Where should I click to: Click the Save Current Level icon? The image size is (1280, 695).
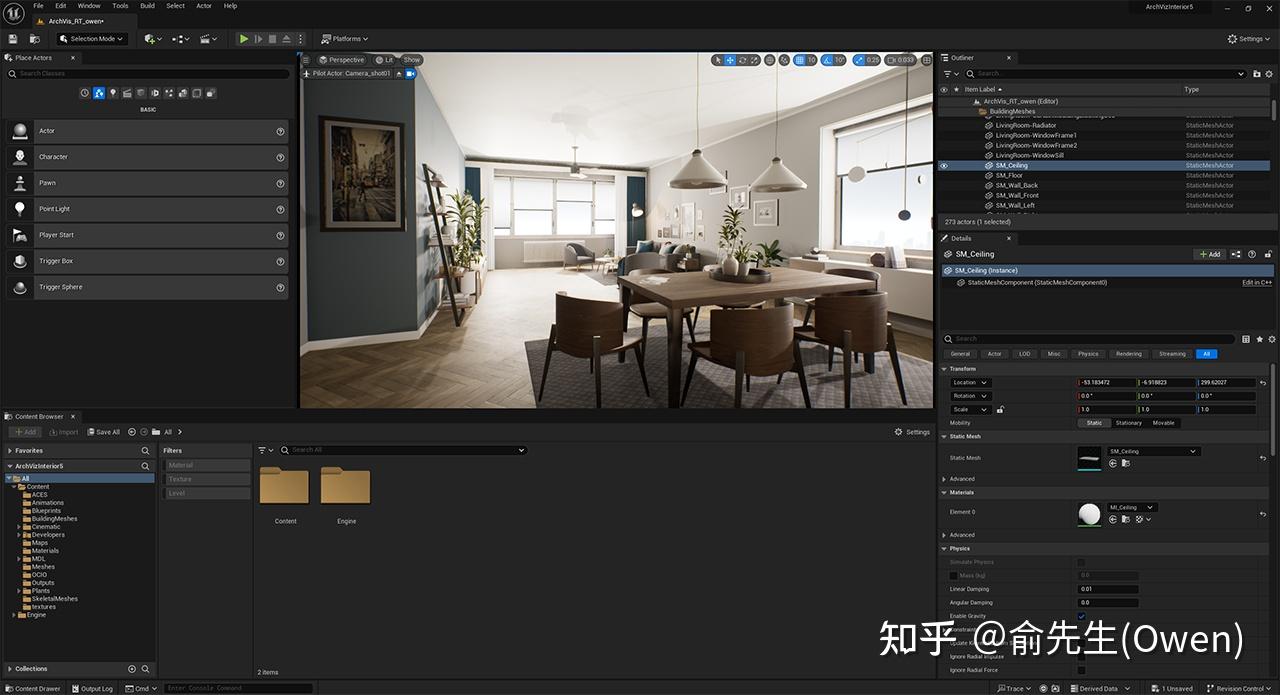point(12,38)
